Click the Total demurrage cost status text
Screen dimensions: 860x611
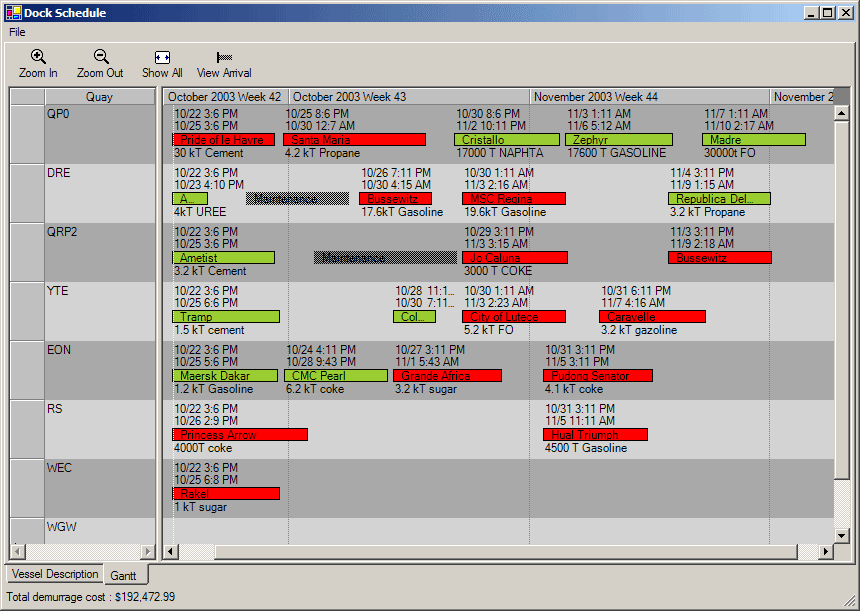[91, 597]
